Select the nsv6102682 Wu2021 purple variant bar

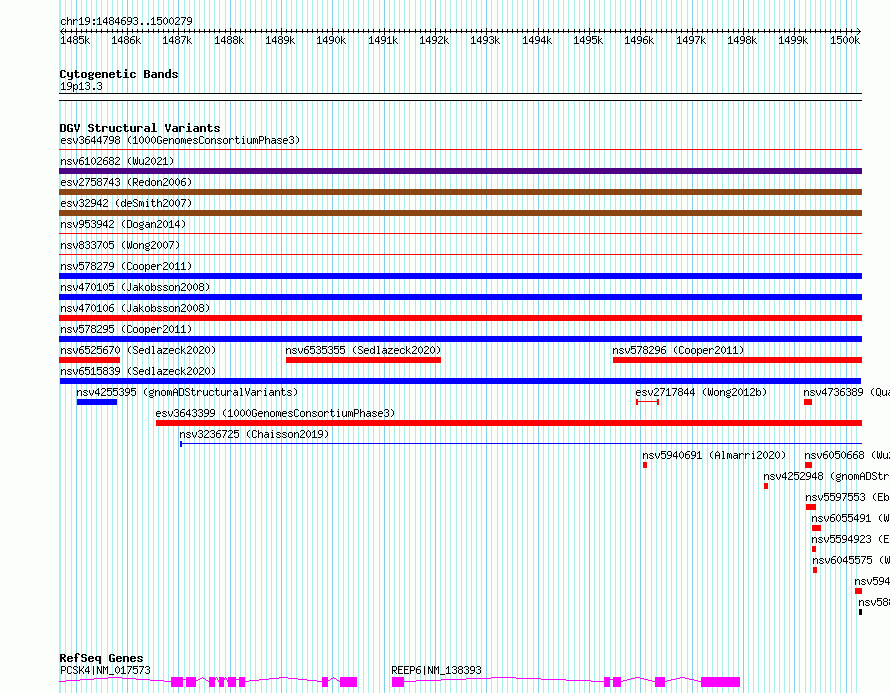coord(460,171)
